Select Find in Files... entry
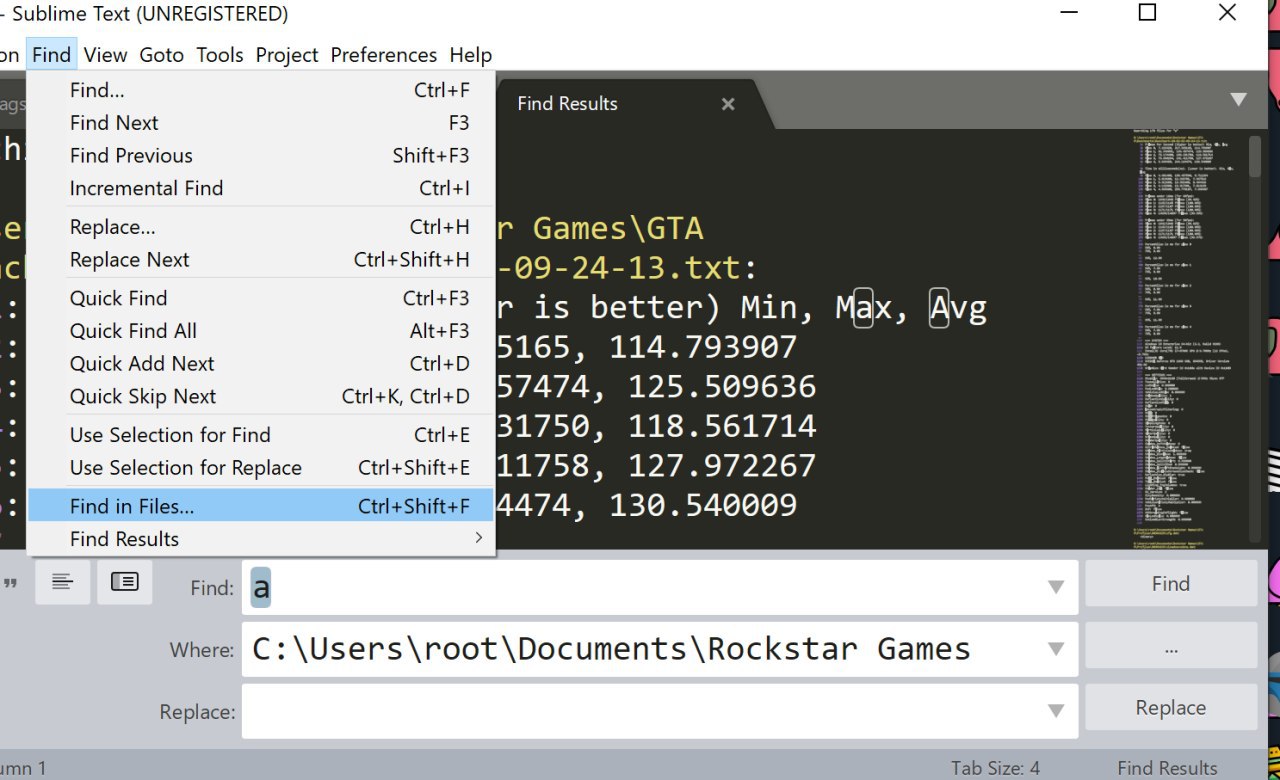This screenshot has height=780, width=1280. pyautogui.click(x=261, y=506)
